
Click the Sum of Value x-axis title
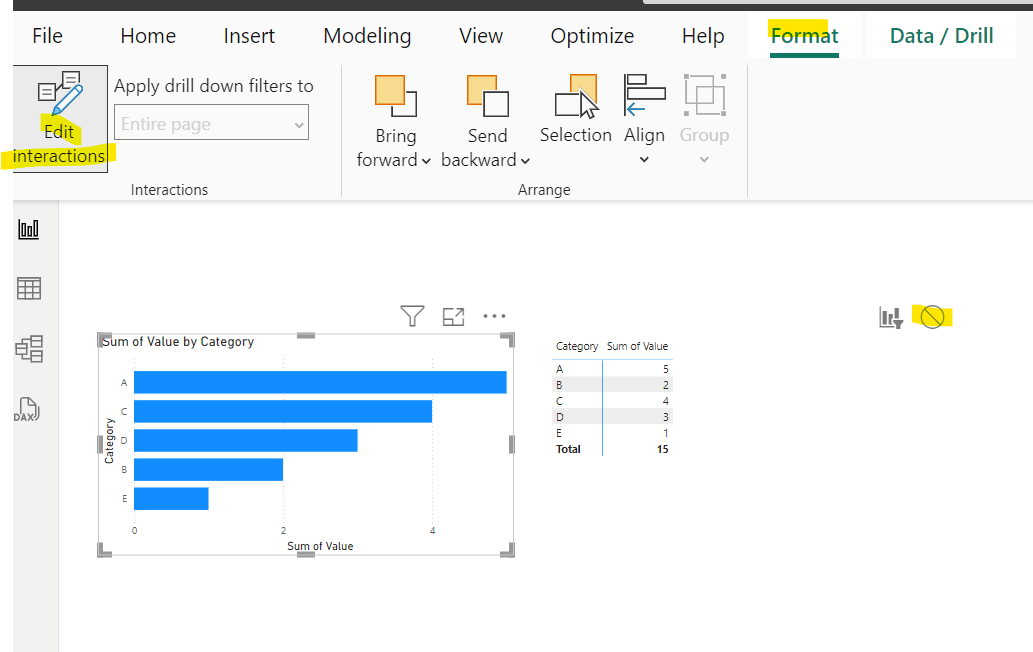click(320, 546)
